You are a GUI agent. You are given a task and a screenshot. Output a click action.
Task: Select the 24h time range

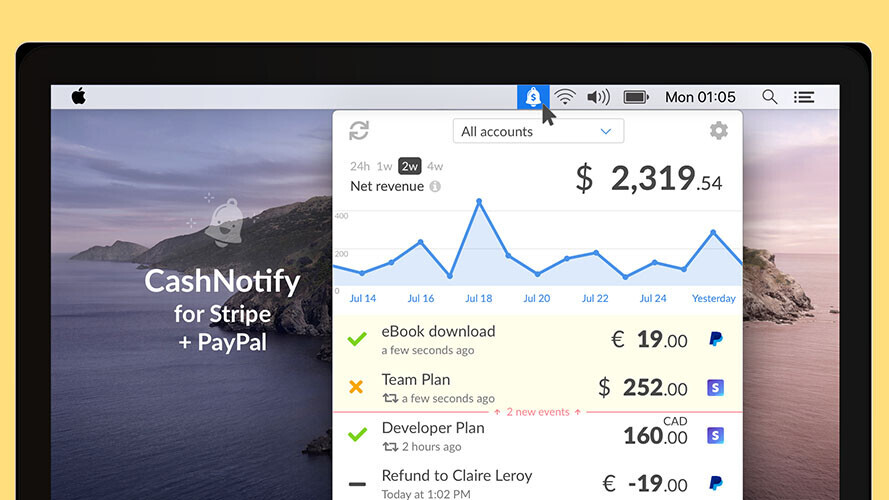click(x=359, y=166)
